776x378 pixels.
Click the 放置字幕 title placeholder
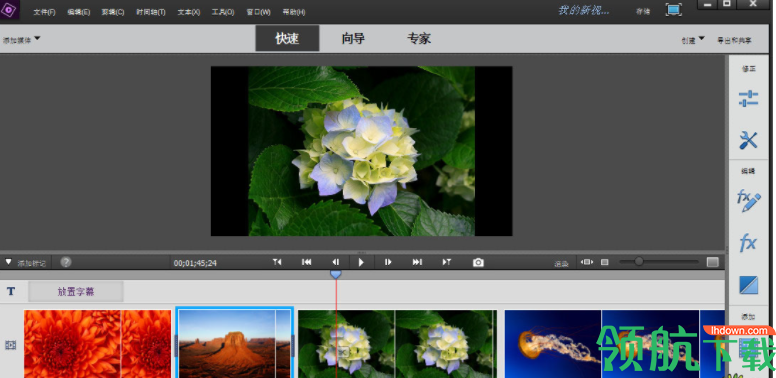pos(76,291)
